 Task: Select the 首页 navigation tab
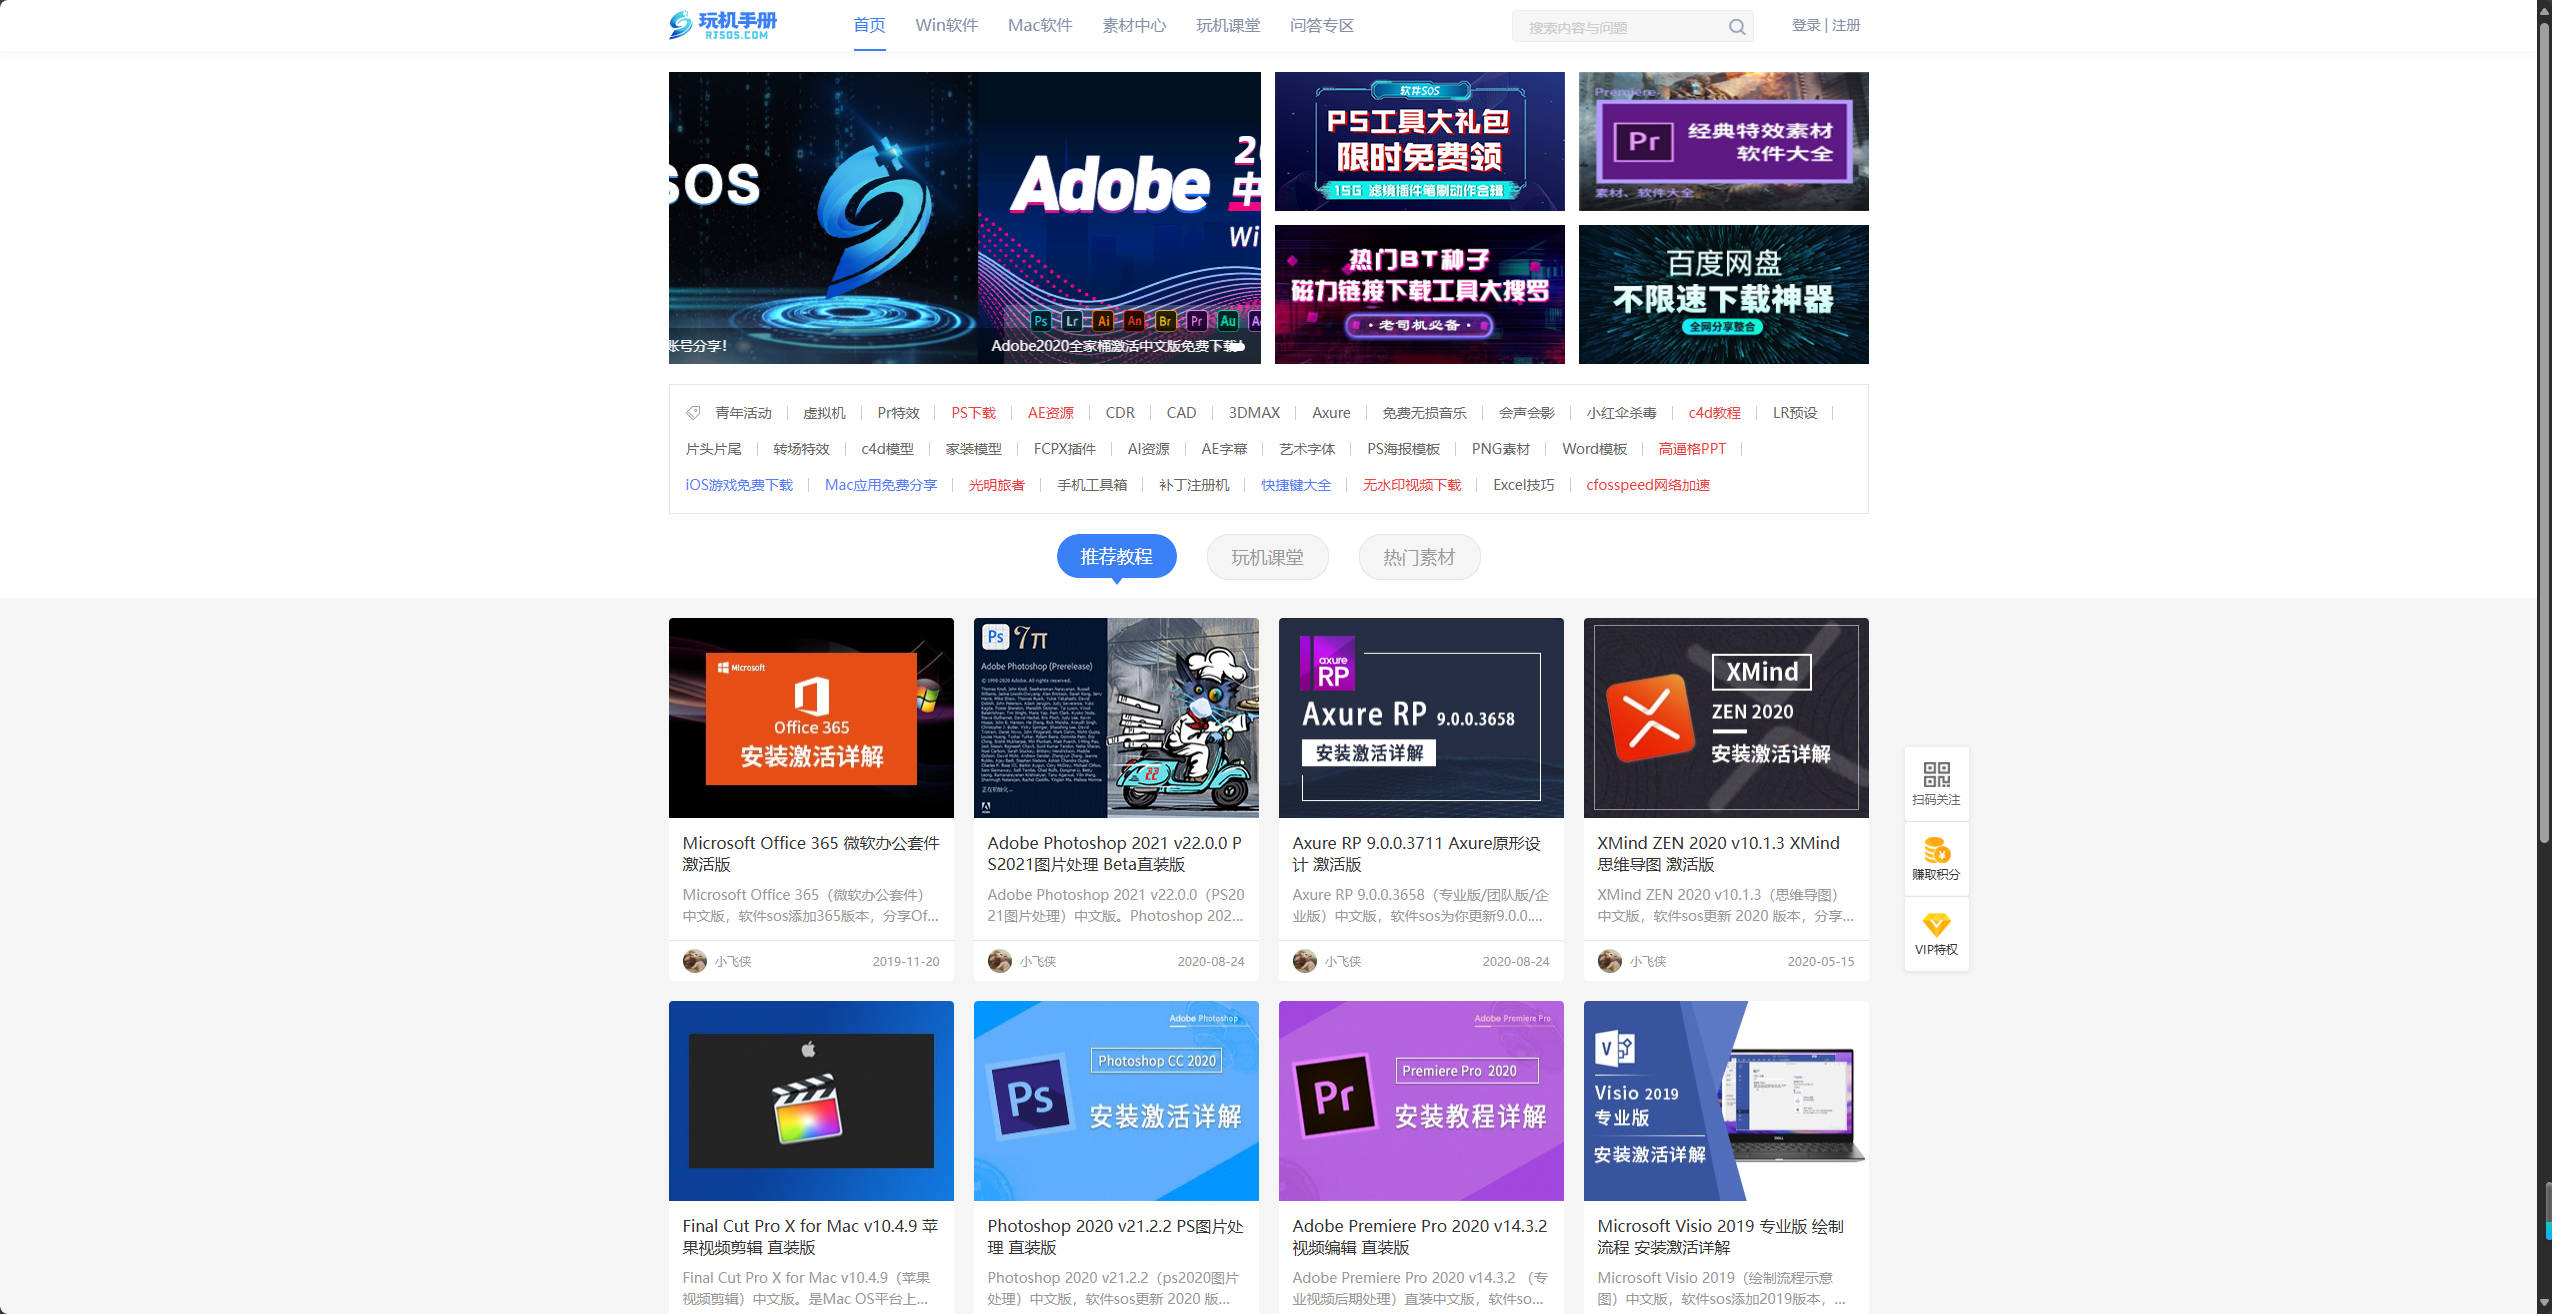point(869,25)
